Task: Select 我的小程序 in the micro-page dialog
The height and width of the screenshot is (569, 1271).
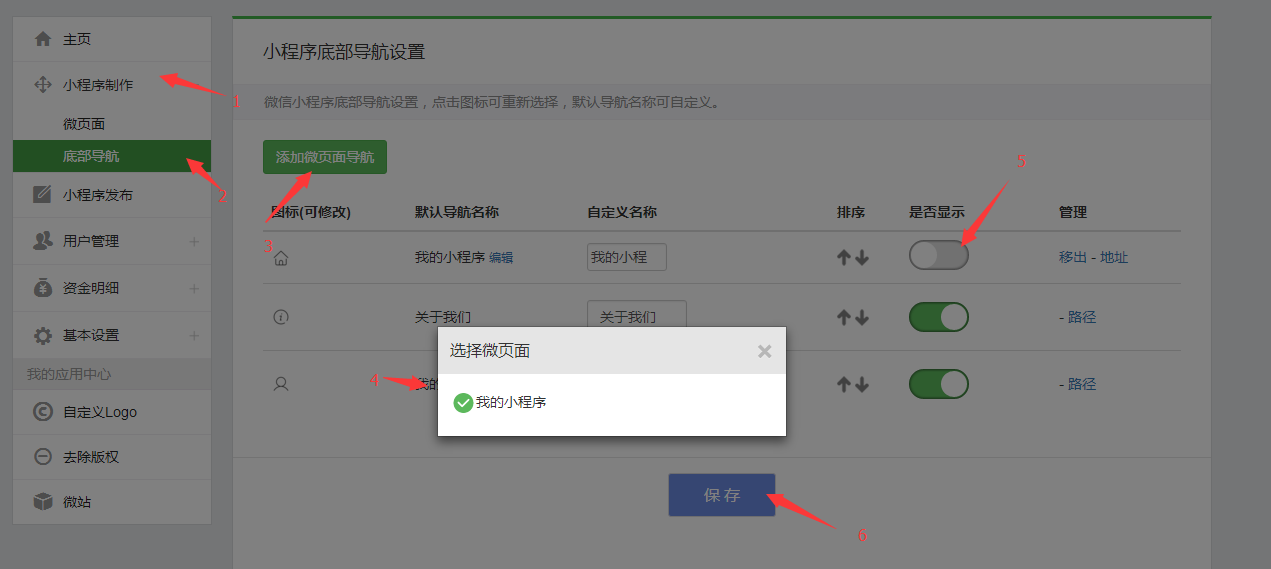Action: 500,403
